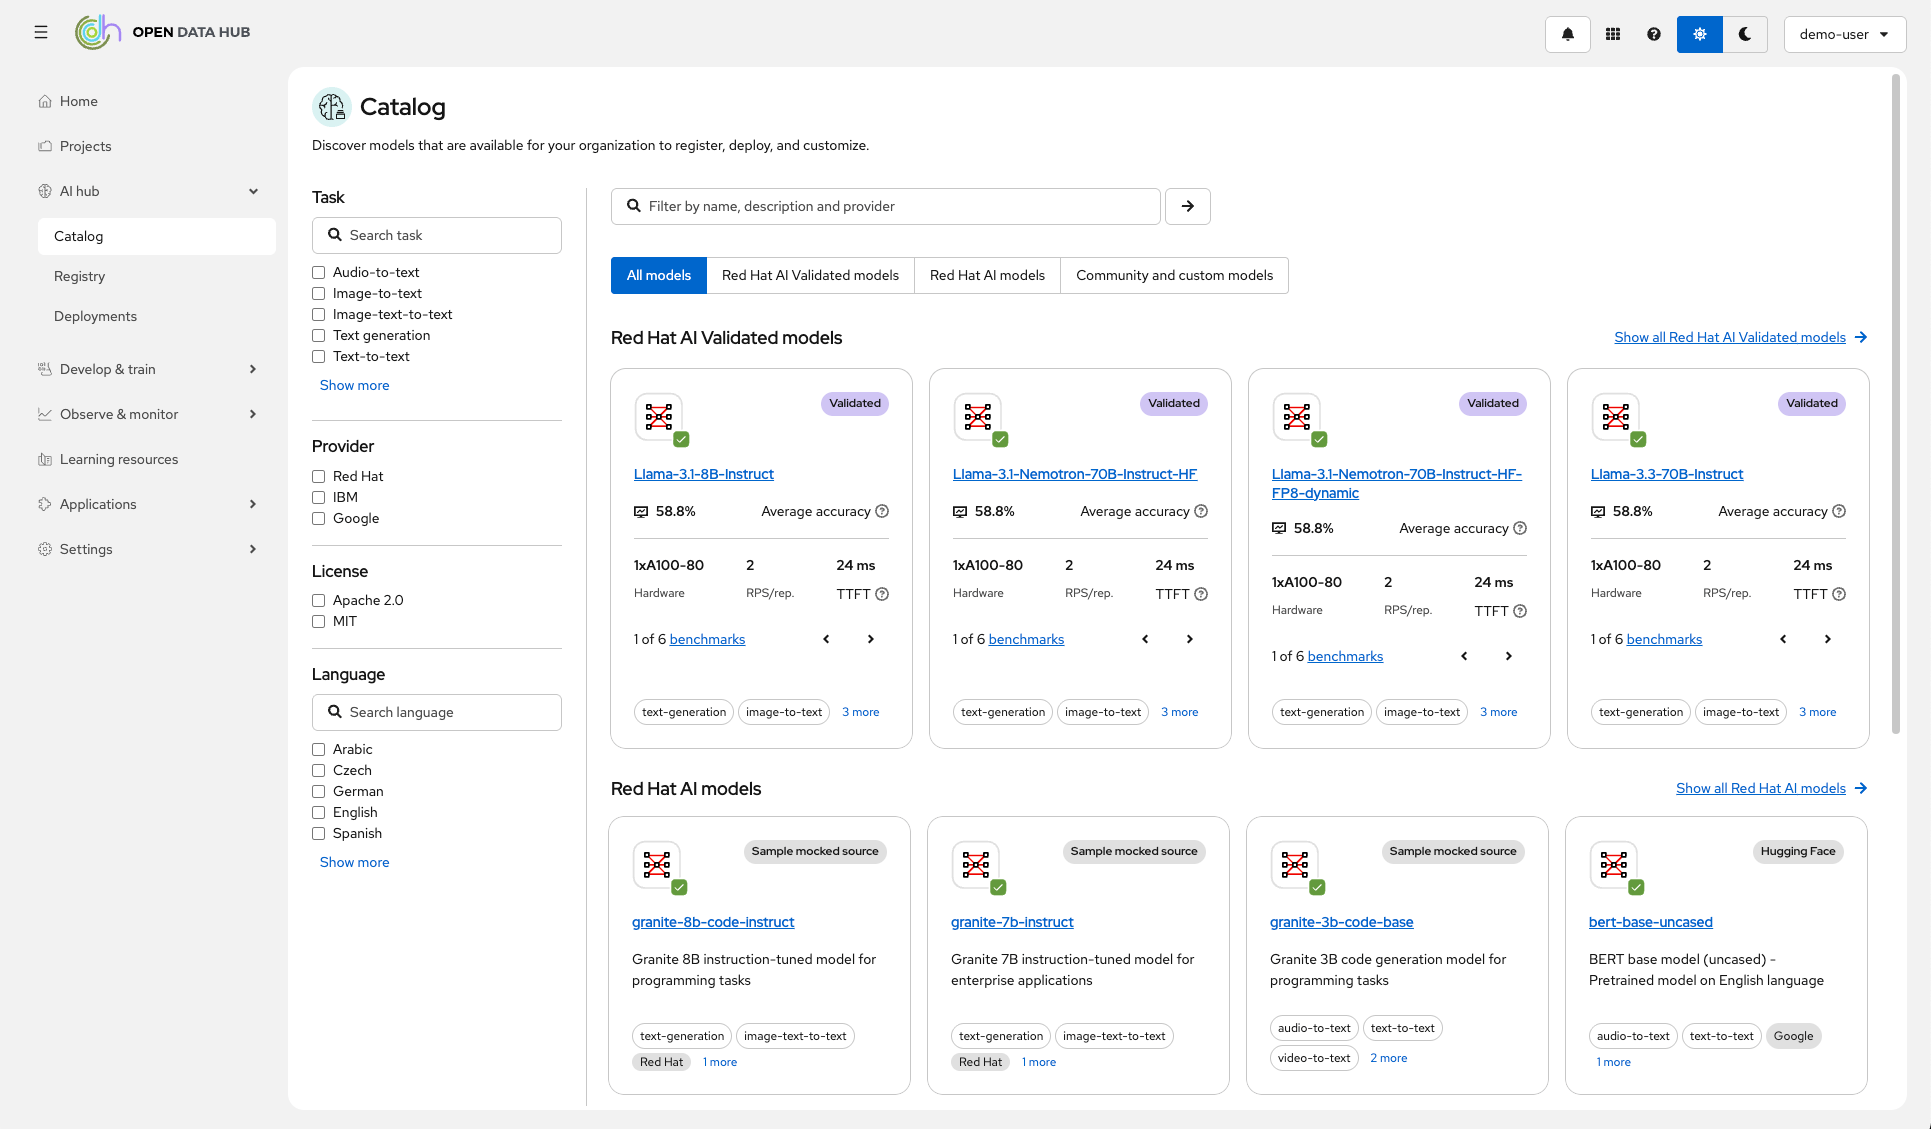The height and width of the screenshot is (1129, 1931).
Task: Open the granite-8b-code-instruct model link
Action: 712,922
